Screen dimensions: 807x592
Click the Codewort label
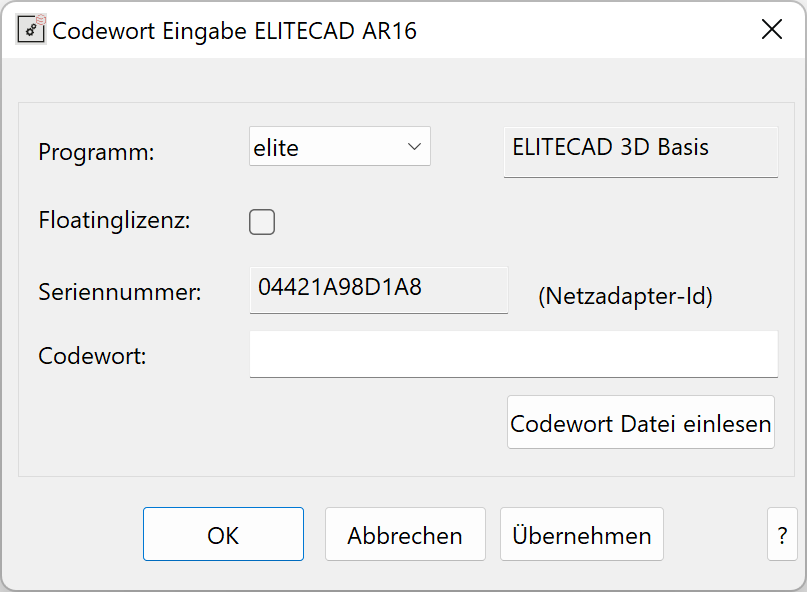click(x=91, y=355)
